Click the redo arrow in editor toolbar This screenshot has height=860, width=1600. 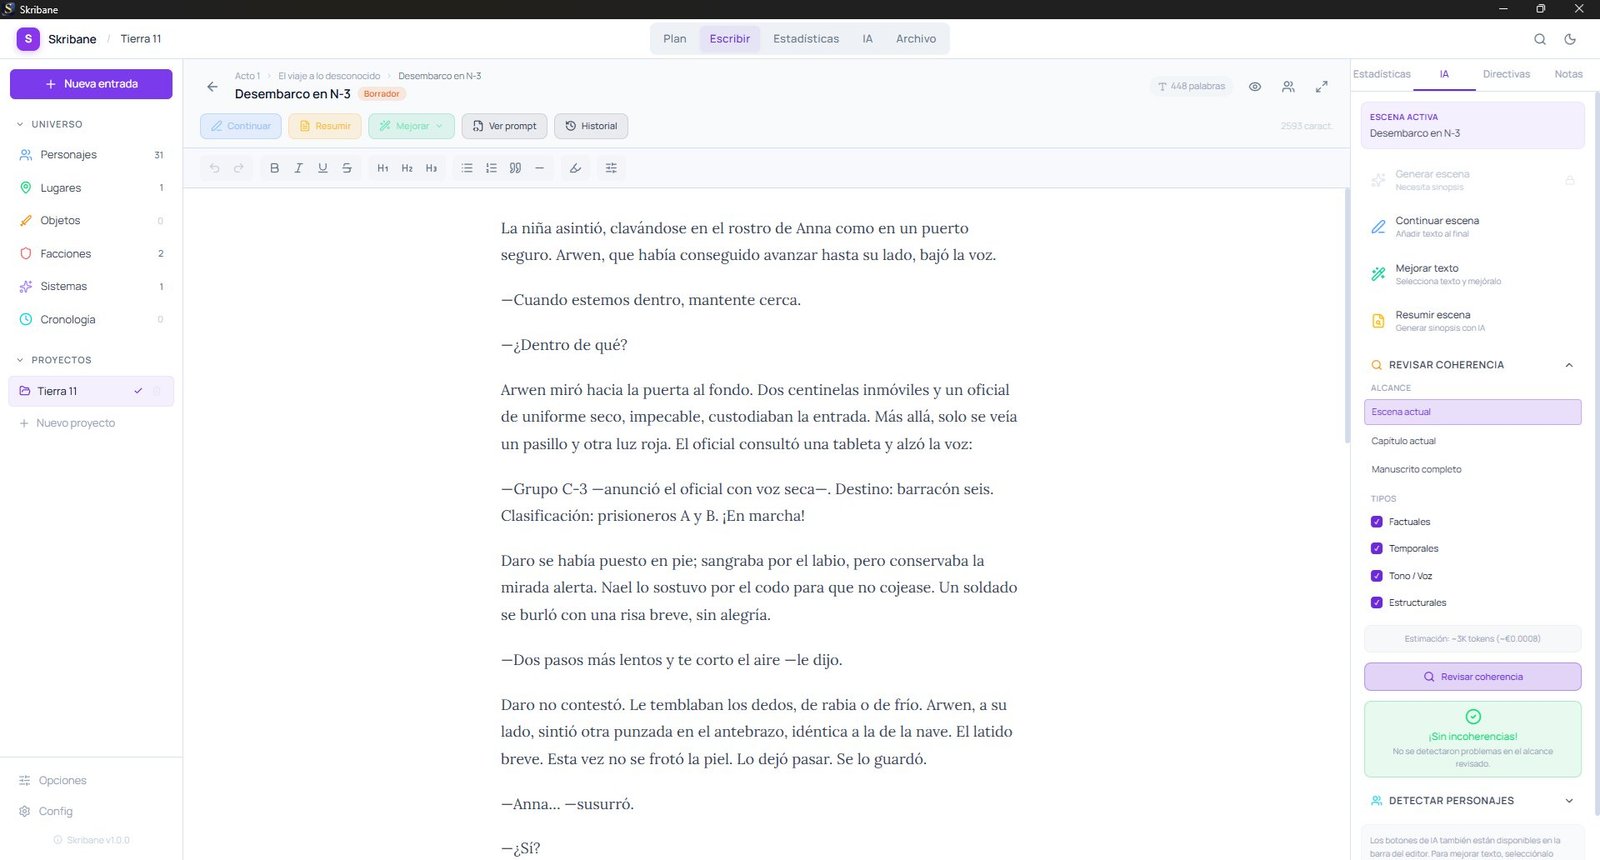239,168
